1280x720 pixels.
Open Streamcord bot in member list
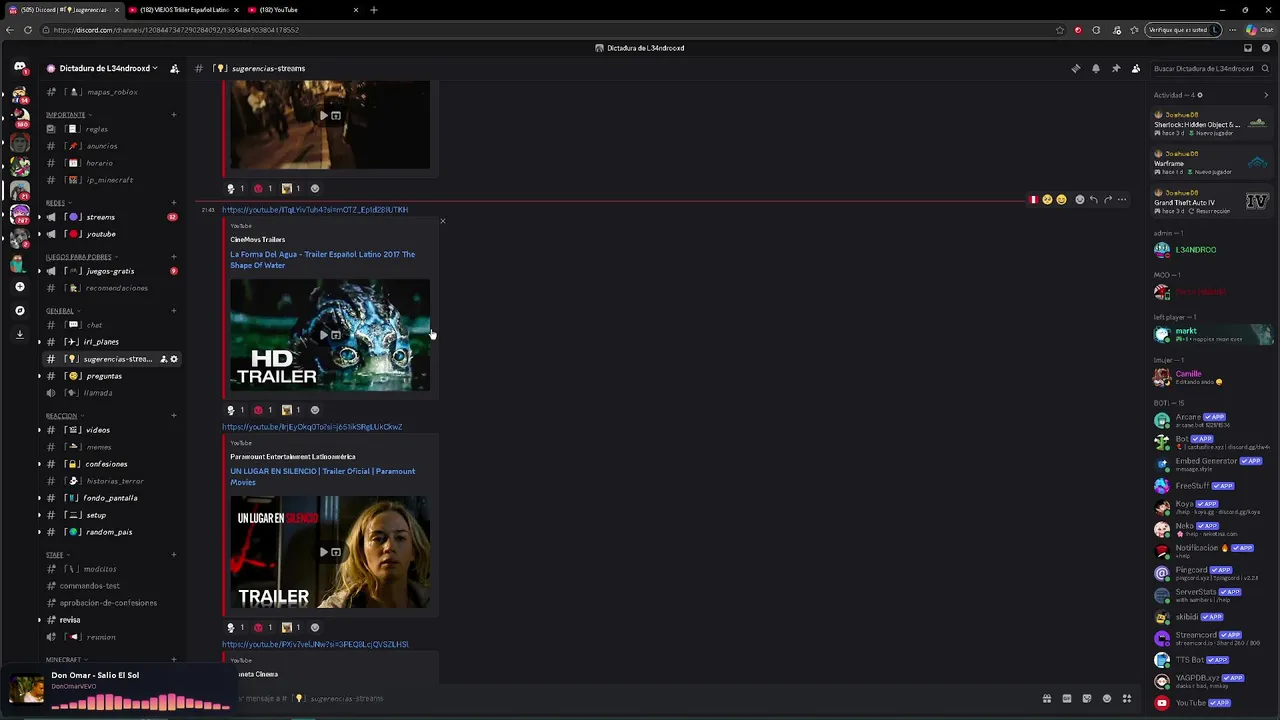tap(1212, 638)
